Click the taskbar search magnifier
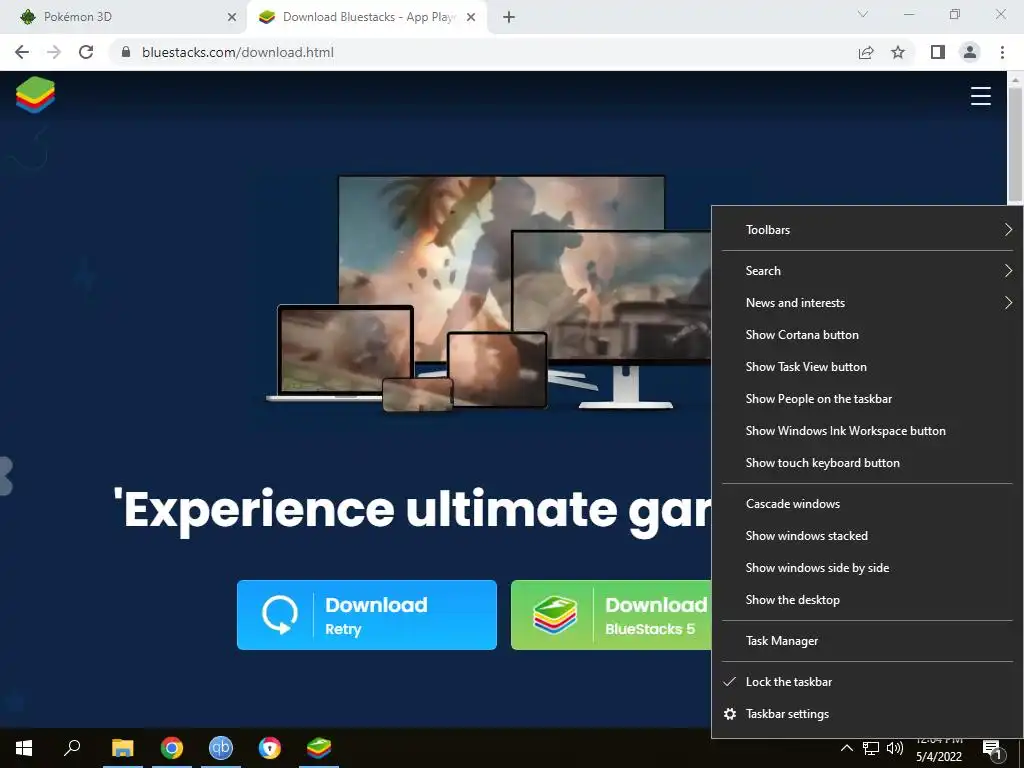 [72, 748]
